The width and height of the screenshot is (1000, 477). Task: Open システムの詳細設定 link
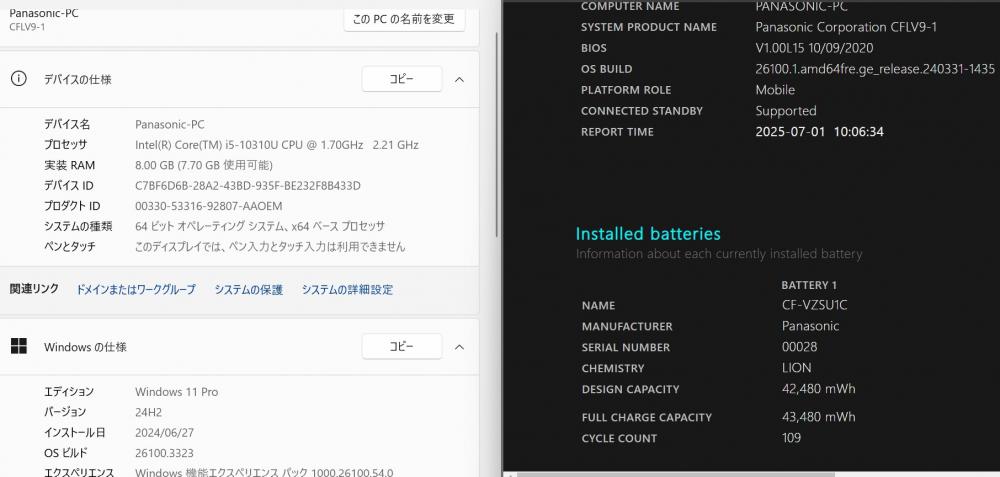tap(347, 290)
